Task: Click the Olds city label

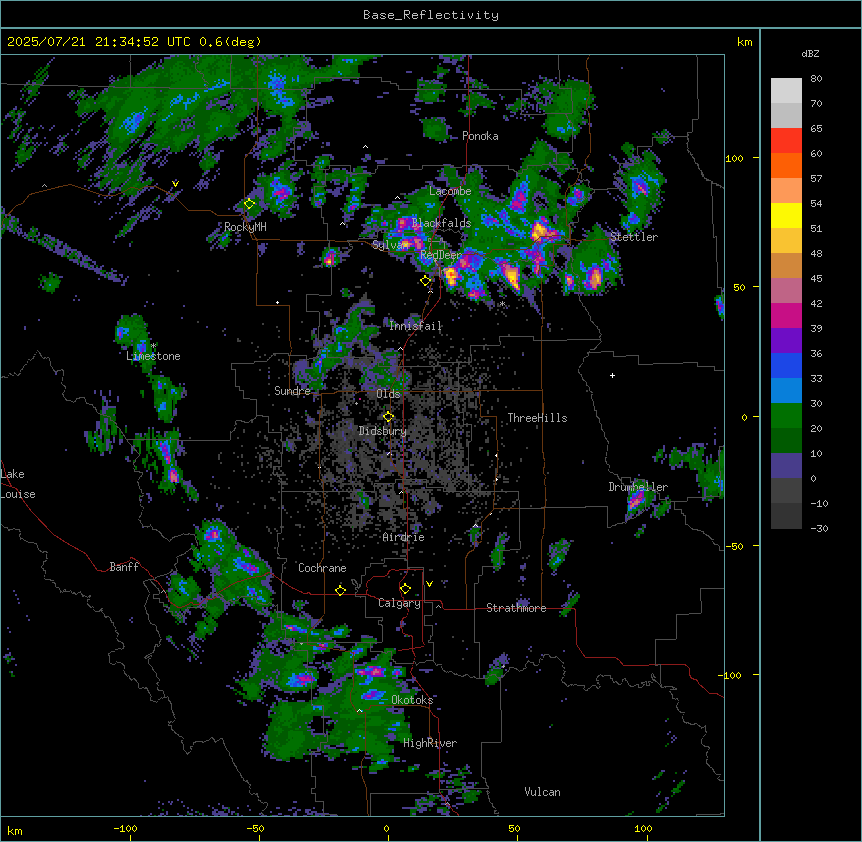Action: click(388, 394)
